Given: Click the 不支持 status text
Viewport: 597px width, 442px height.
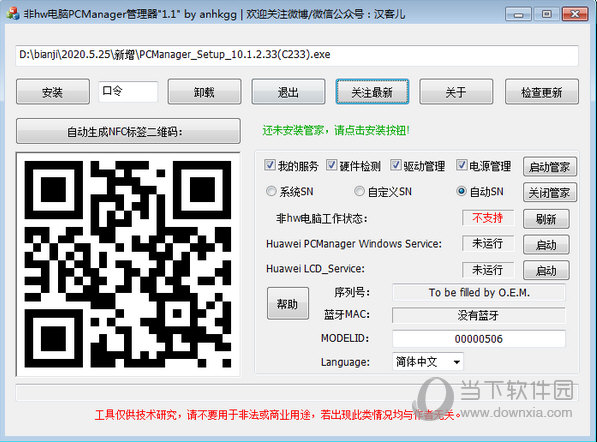Looking at the screenshot, I should [x=487, y=218].
